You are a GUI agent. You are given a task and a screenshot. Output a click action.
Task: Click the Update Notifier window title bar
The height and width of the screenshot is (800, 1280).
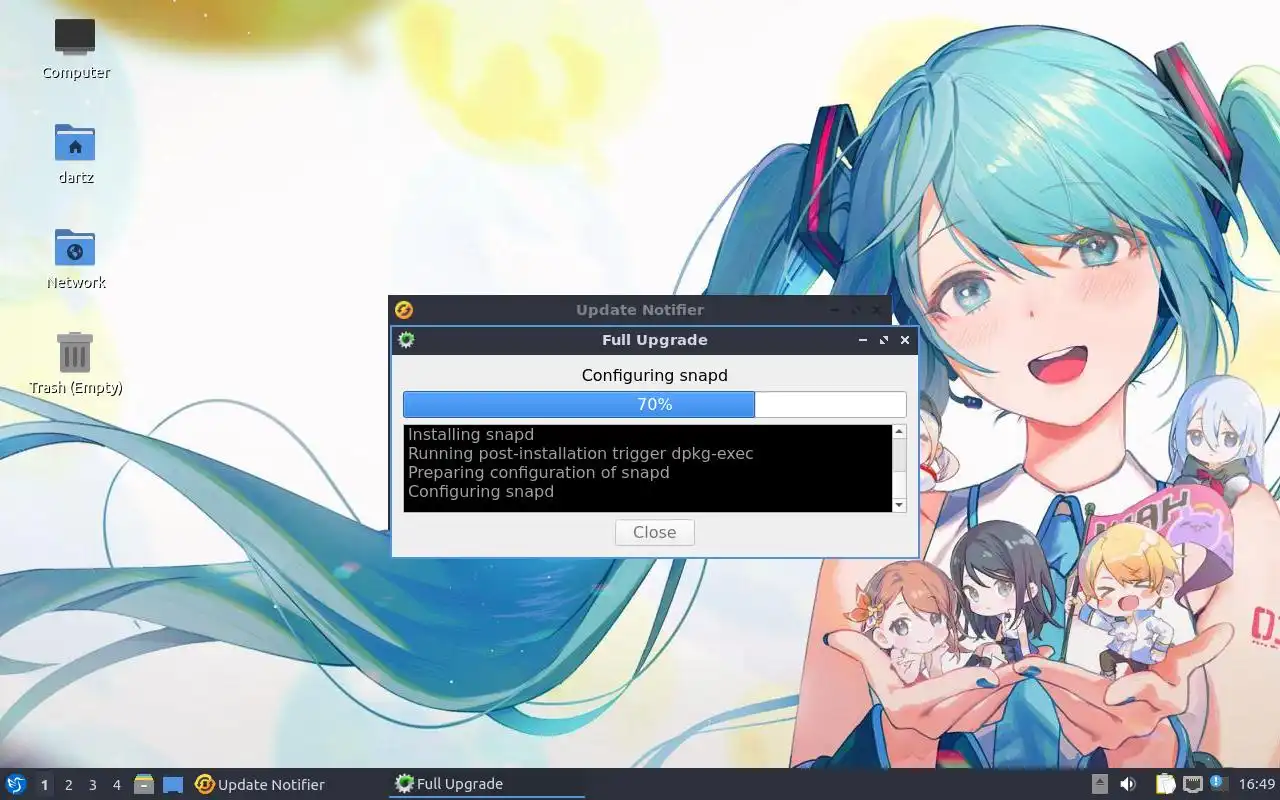640,310
